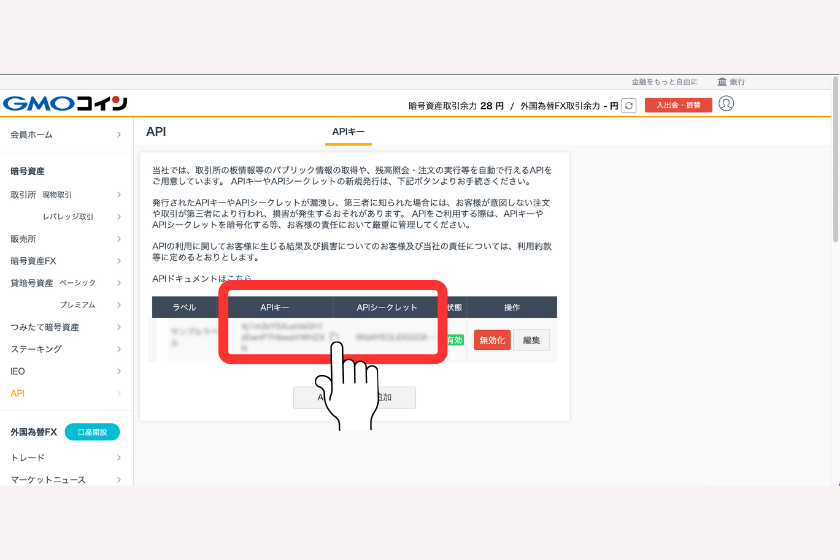The height and width of the screenshot is (560, 840).
Task: Click the 口座開設 button
Action: [92, 432]
